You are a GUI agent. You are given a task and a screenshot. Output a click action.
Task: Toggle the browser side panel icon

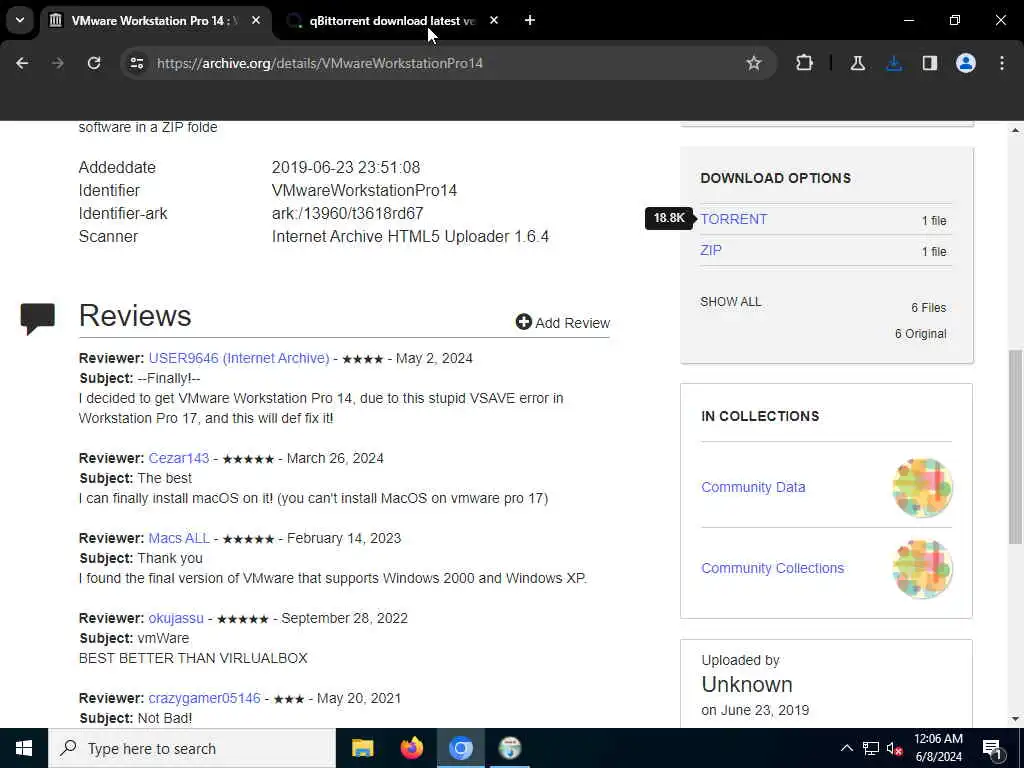click(x=930, y=63)
